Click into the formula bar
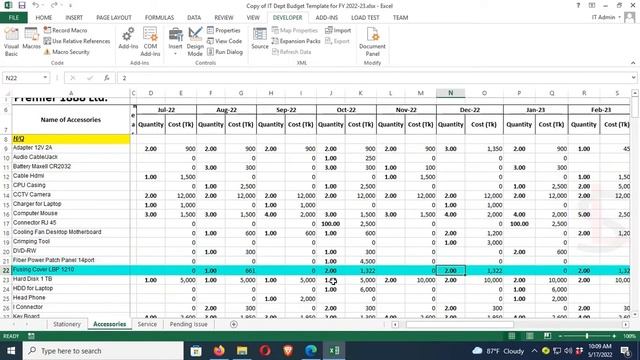640x360 pixels. (373, 78)
